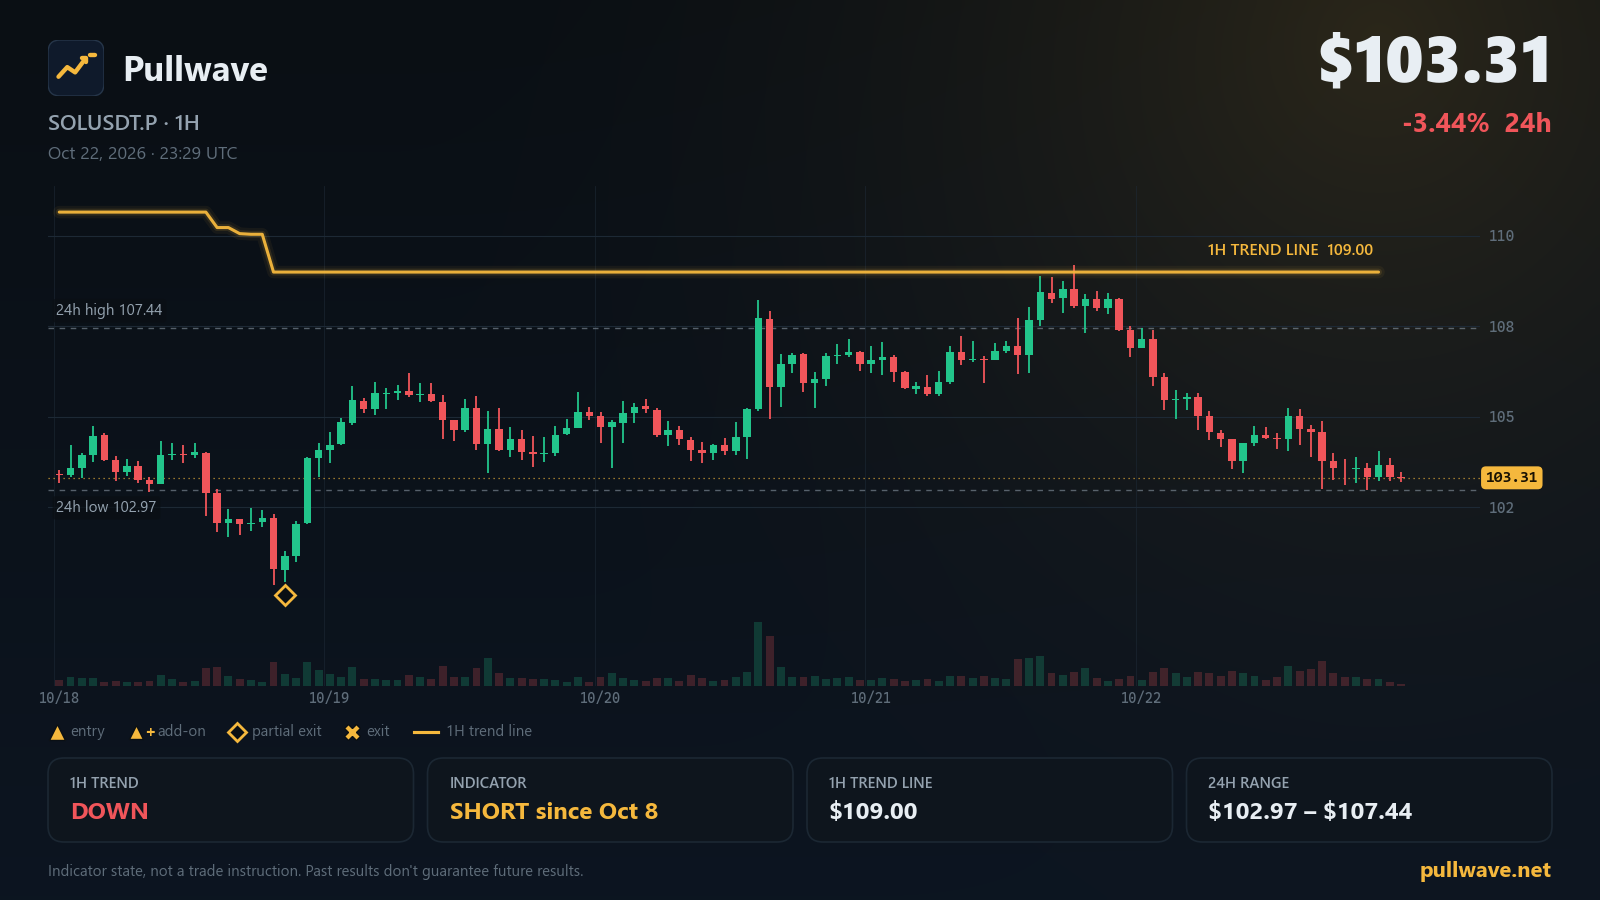Click the 10/21 date axis label
The height and width of the screenshot is (900, 1600).
click(x=871, y=698)
